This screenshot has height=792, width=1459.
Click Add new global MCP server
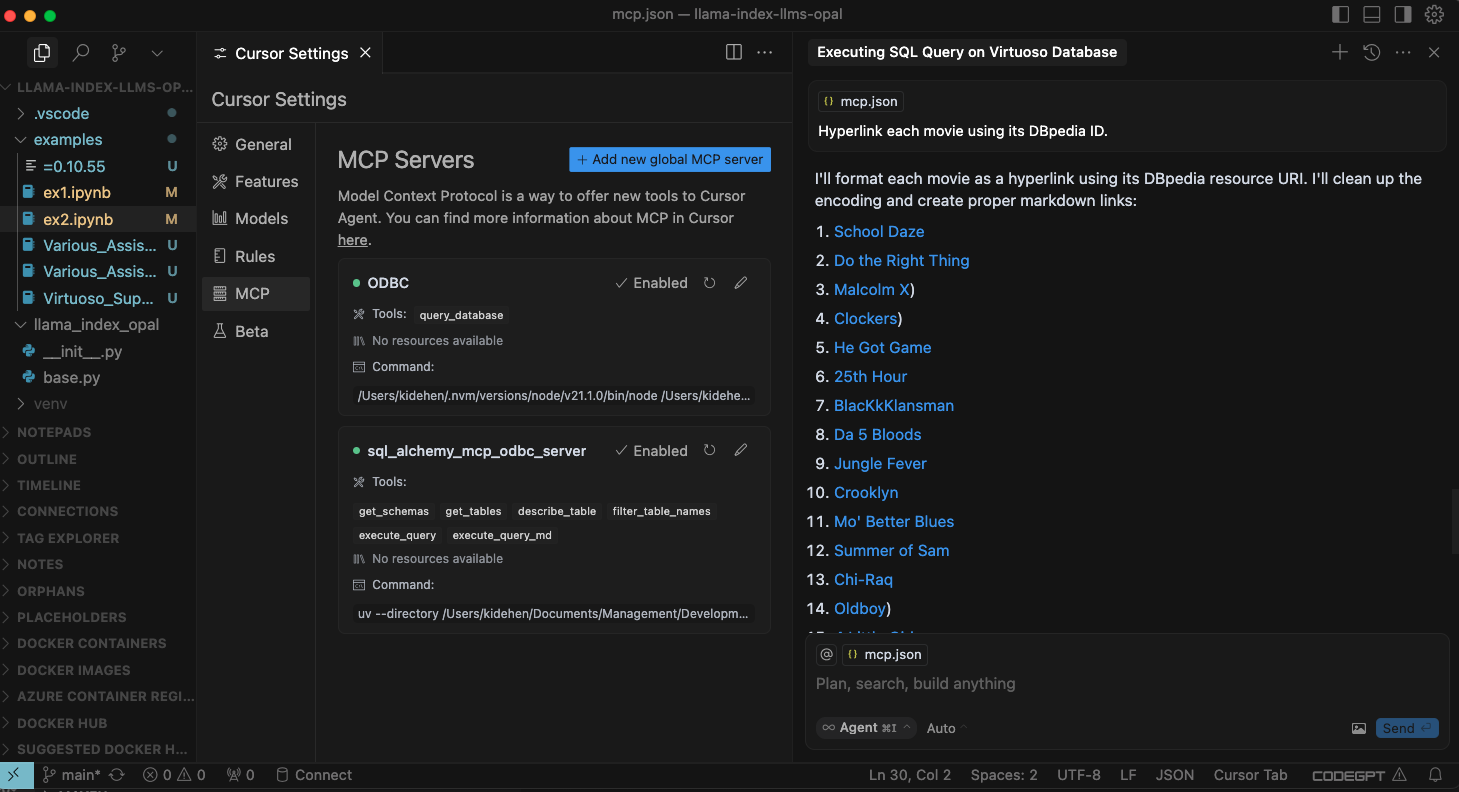670,159
